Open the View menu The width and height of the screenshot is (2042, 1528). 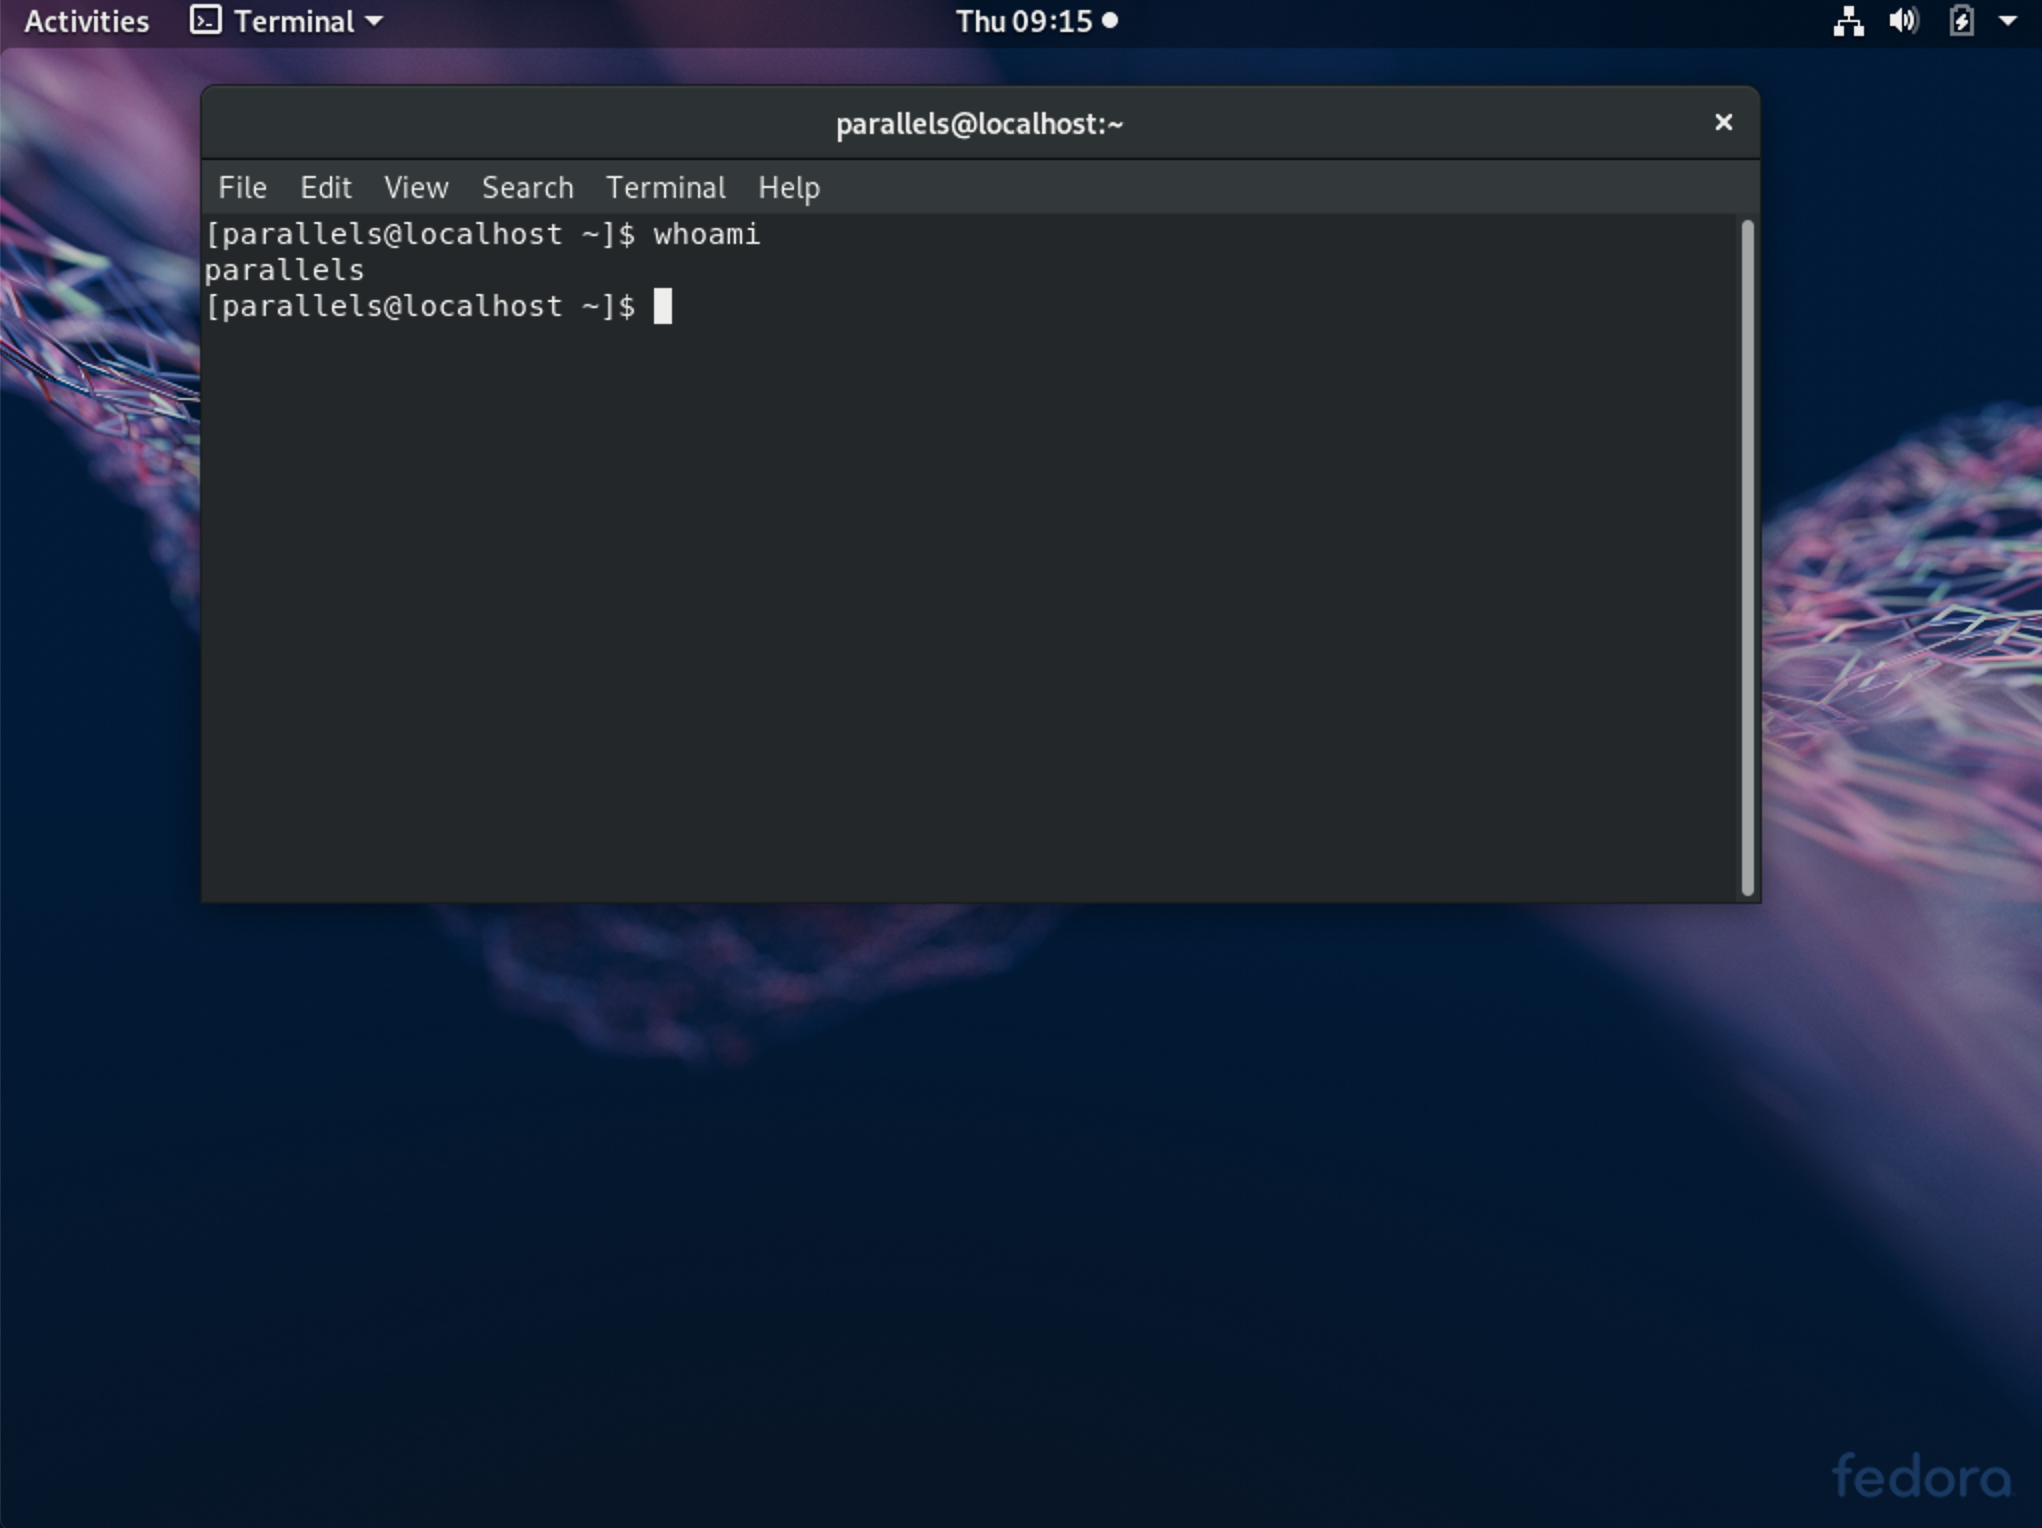(416, 187)
